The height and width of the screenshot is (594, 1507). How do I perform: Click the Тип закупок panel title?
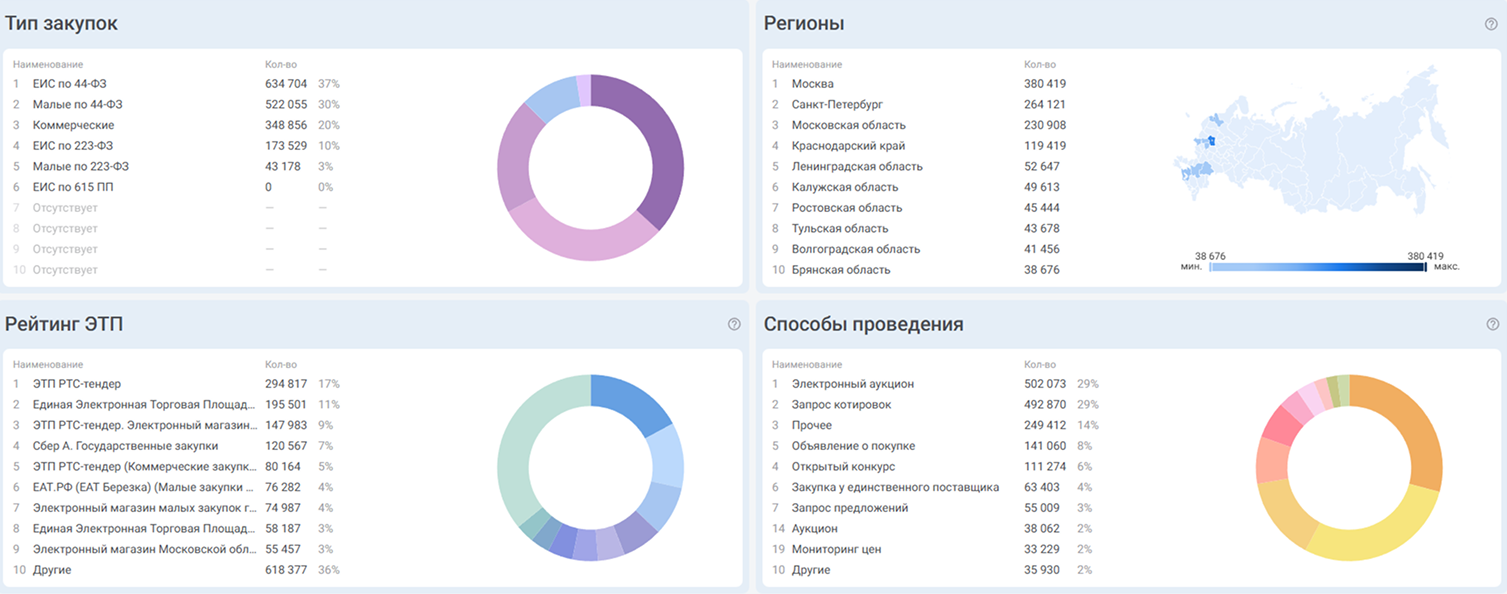click(61, 23)
